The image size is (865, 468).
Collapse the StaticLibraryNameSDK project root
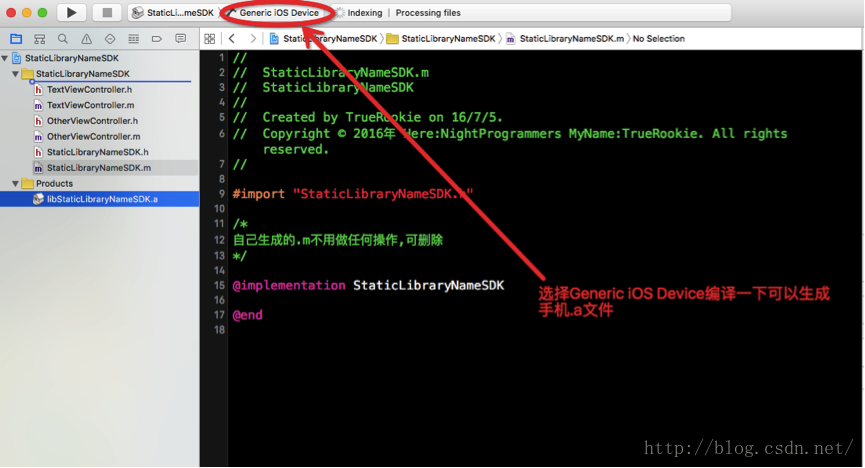[5, 58]
